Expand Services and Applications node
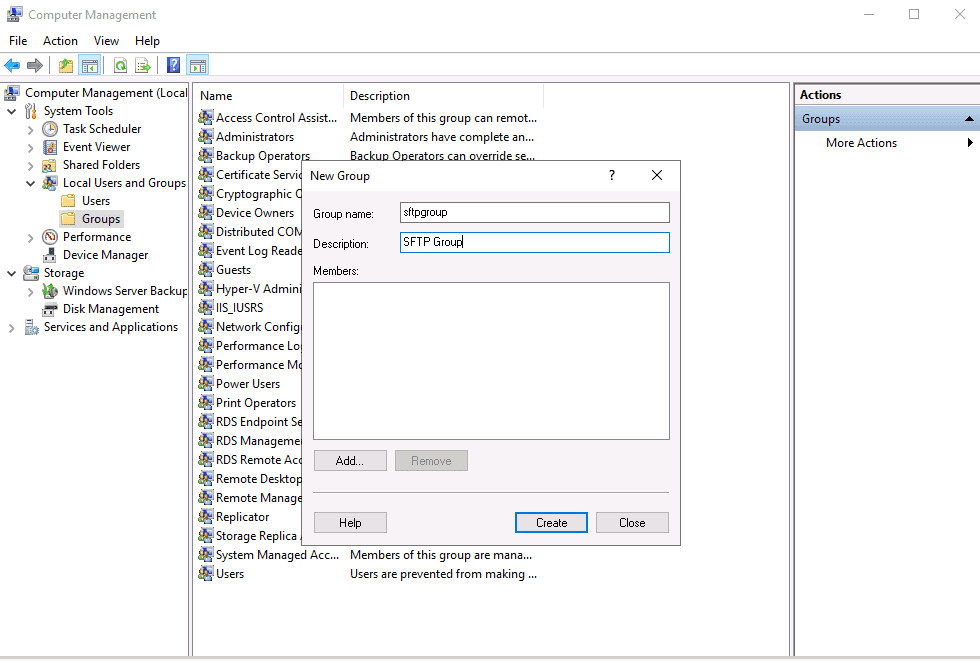This screenshot has width=980, height=661. click(x=11, y=327)
